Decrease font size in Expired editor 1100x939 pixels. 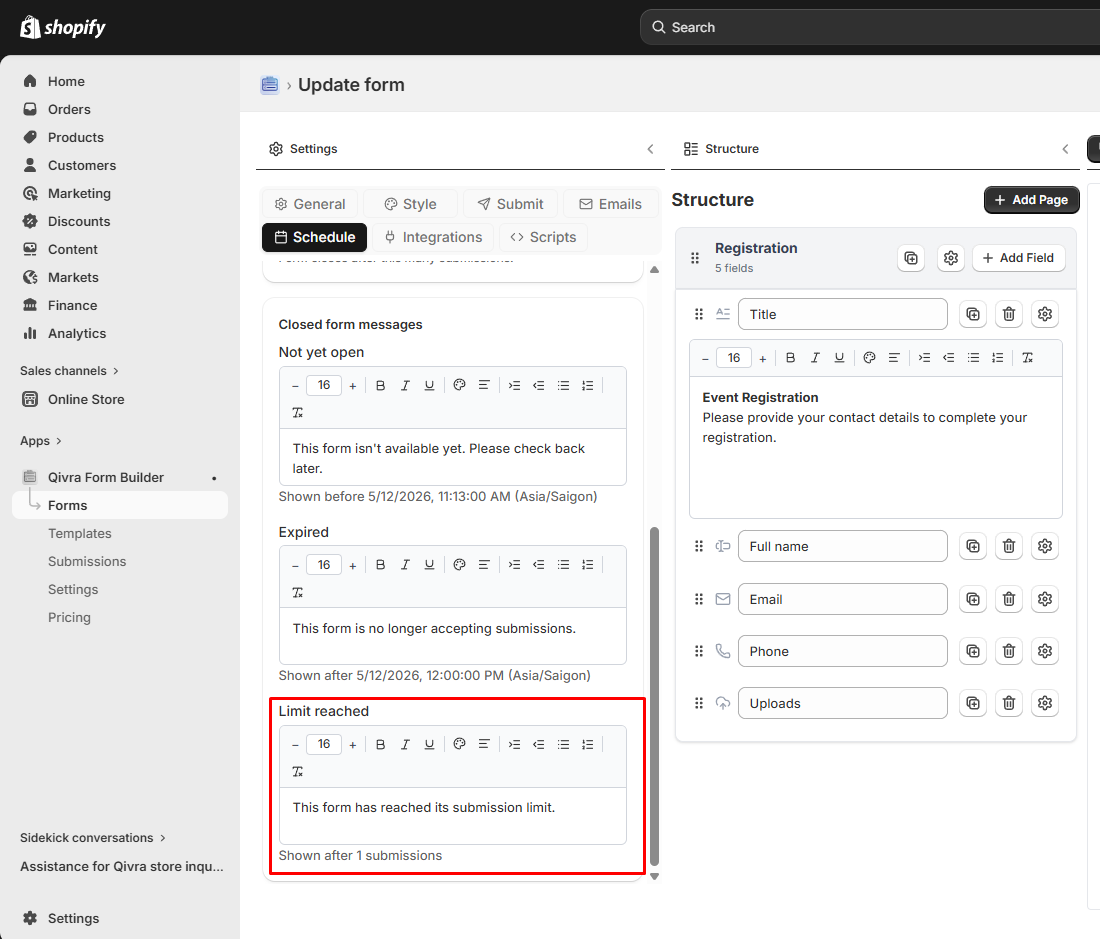(x=295, y=565)
